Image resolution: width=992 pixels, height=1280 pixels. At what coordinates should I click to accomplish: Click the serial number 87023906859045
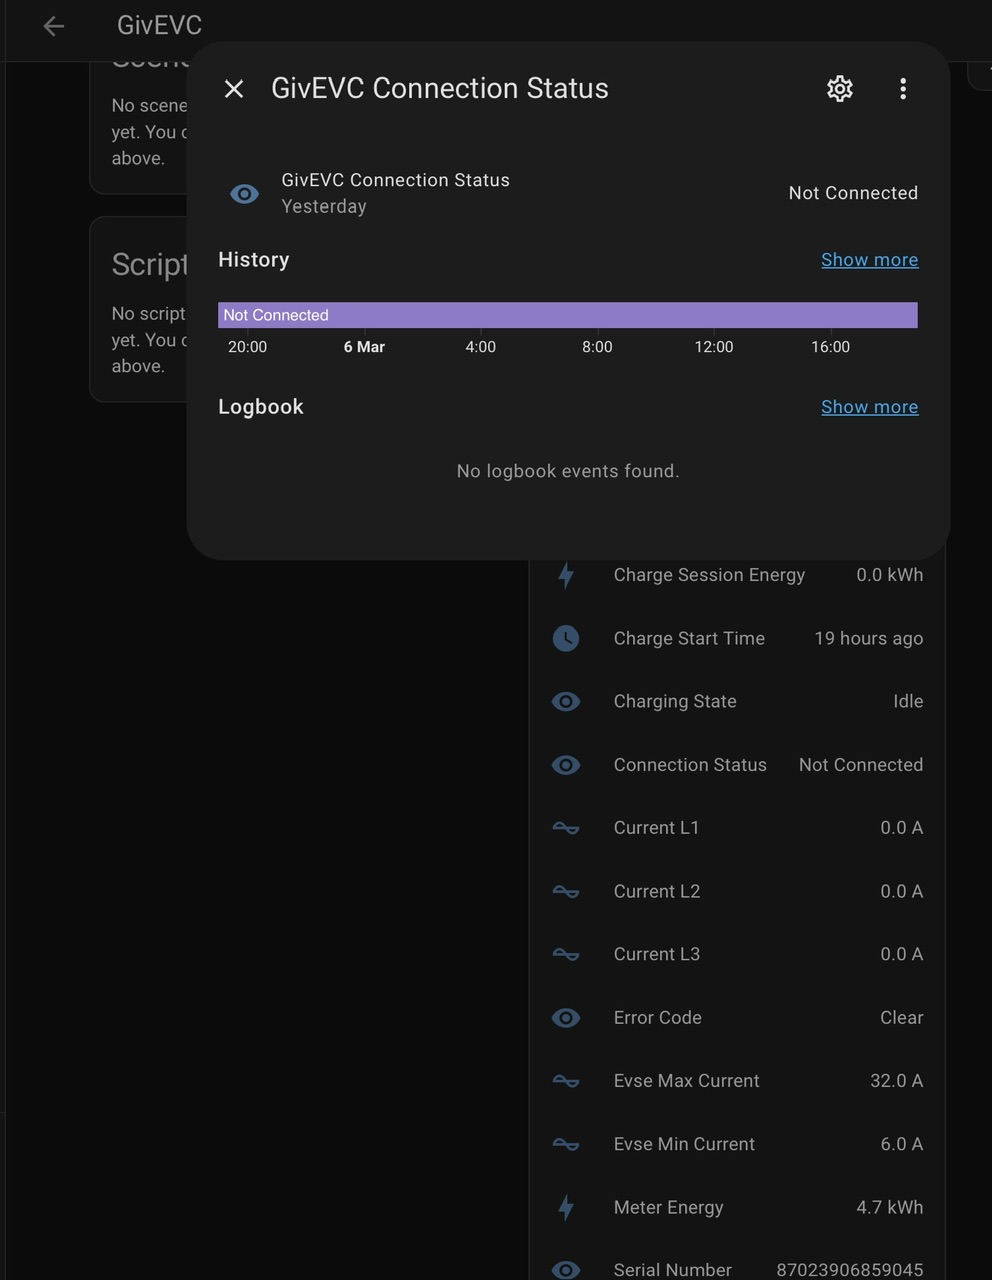click(850, 1270)
